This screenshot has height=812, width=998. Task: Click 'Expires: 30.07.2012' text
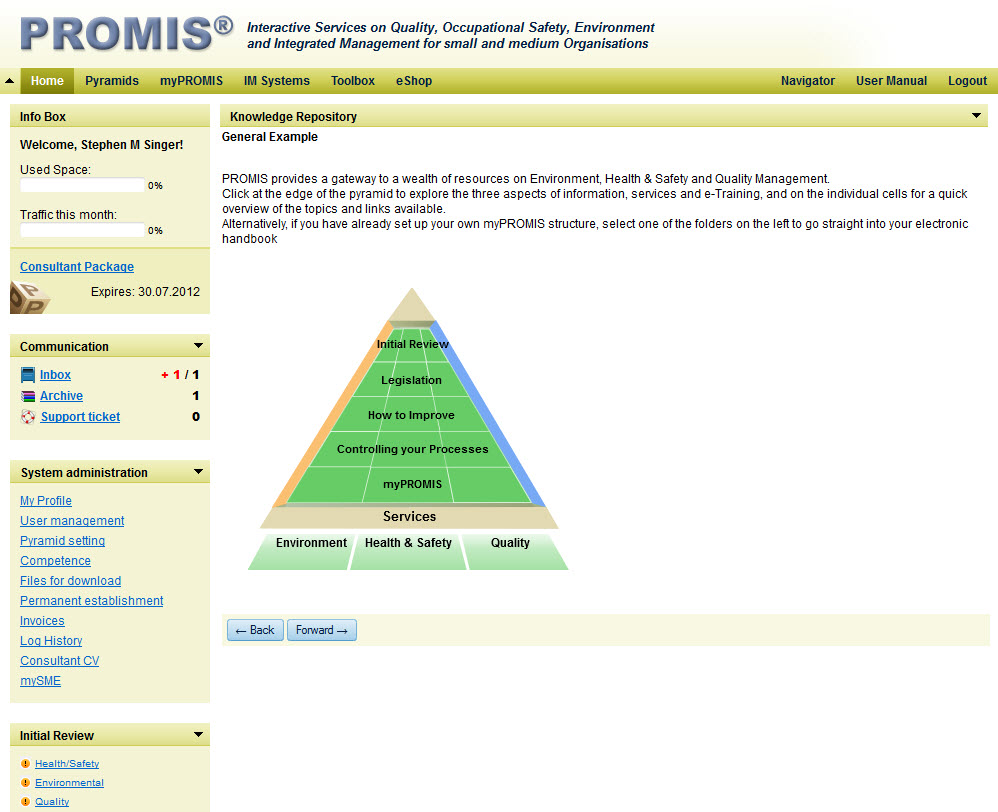click(145, 291)
